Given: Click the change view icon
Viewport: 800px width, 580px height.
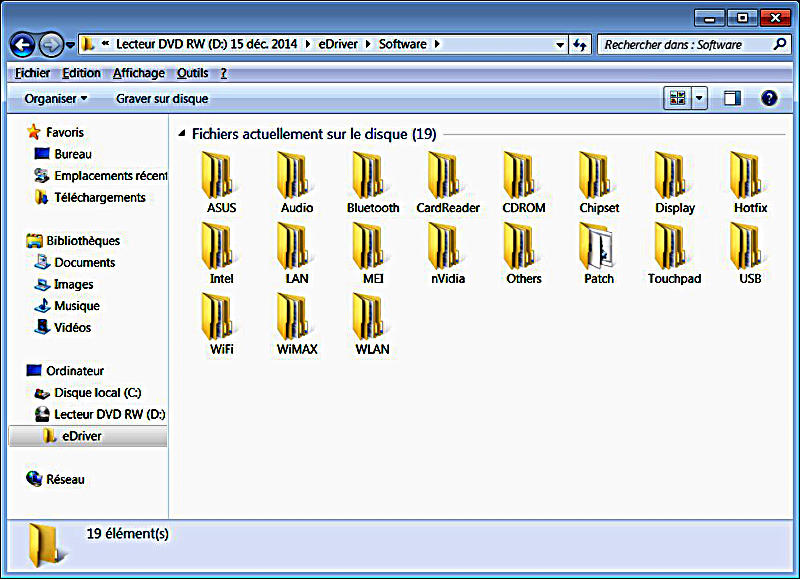Looking at the screenshot, I should (x=678, y=98).
